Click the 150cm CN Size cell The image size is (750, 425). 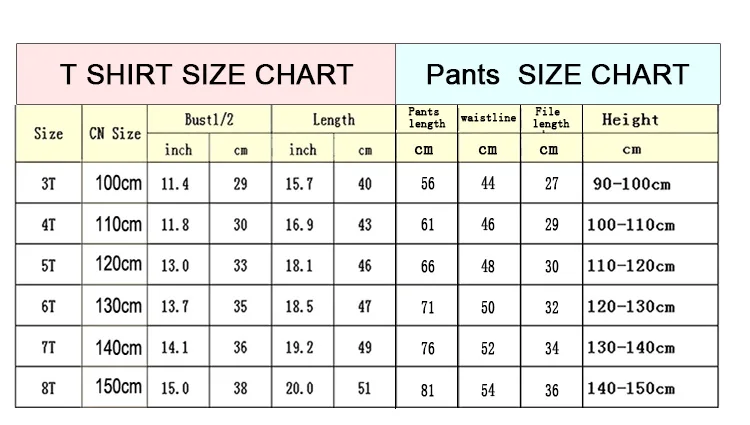tap(115, 388)
